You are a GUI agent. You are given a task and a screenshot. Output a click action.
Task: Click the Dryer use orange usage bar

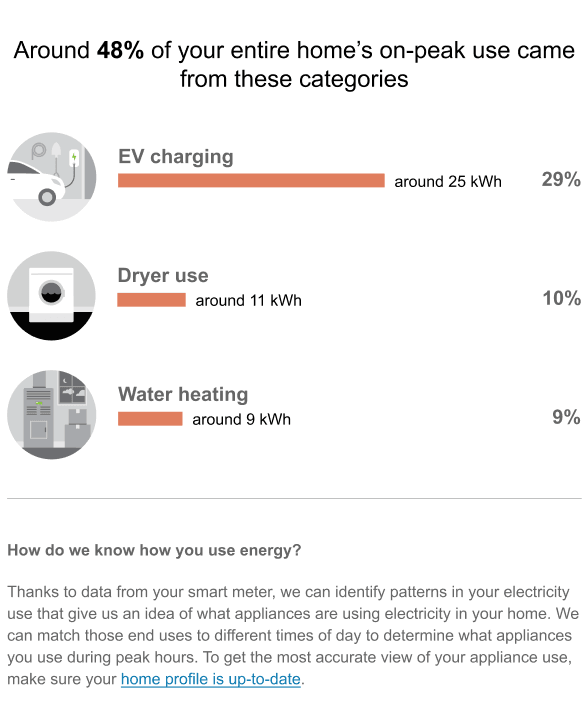[152, 300]
